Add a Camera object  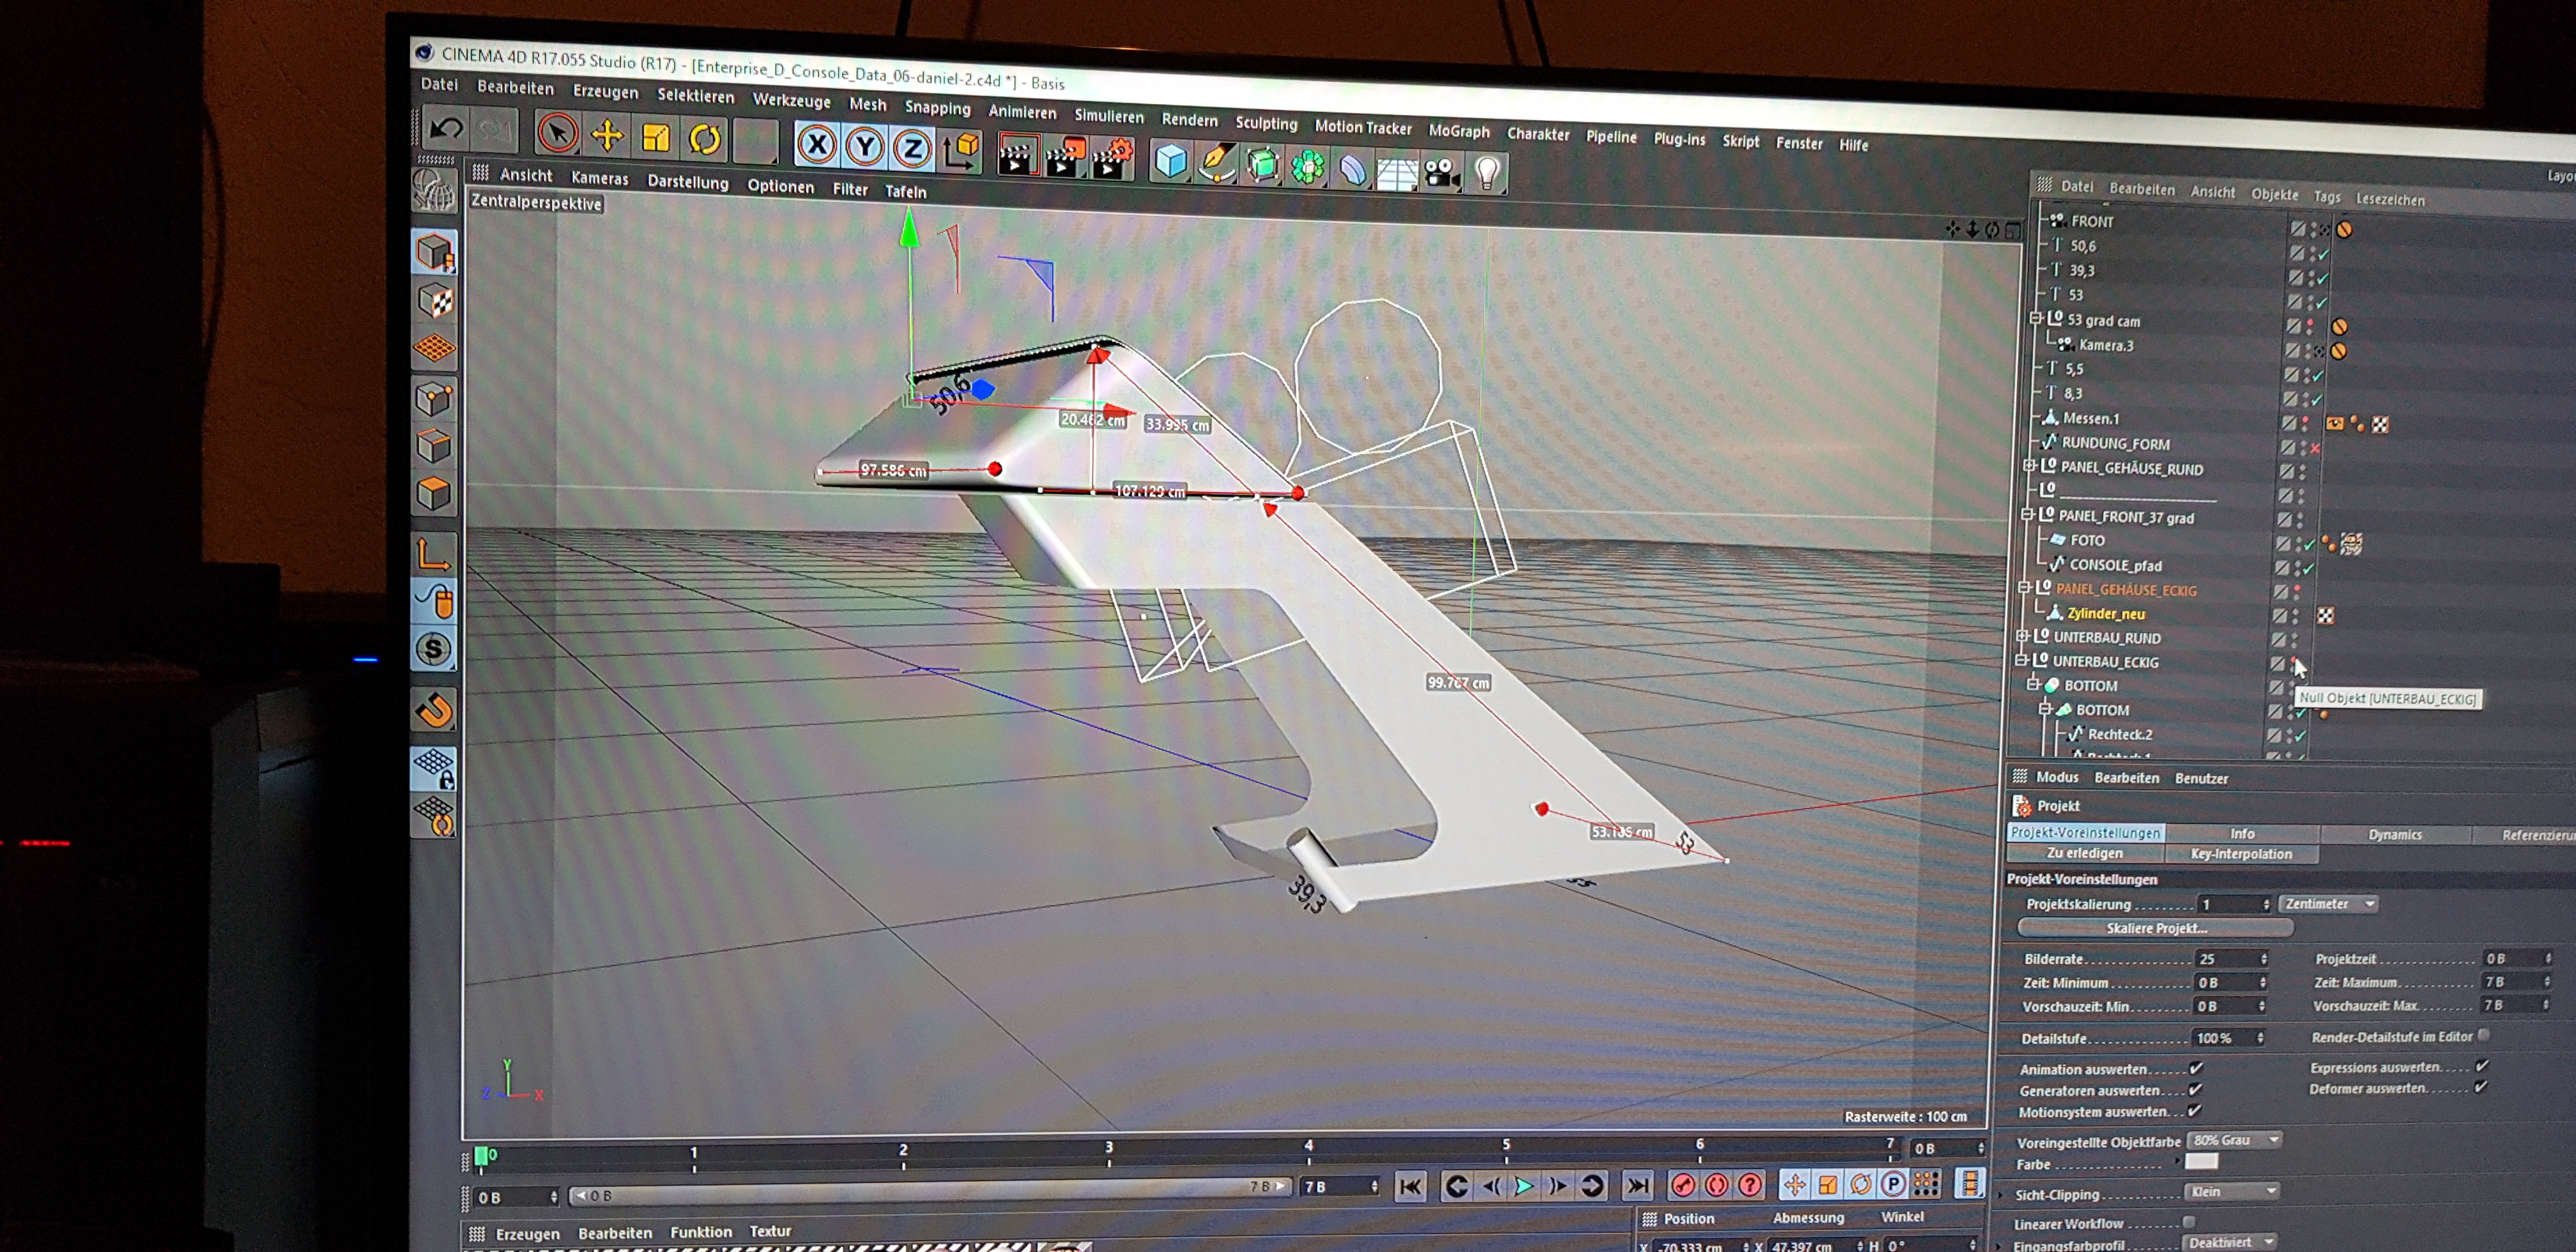pos(1441,172)
